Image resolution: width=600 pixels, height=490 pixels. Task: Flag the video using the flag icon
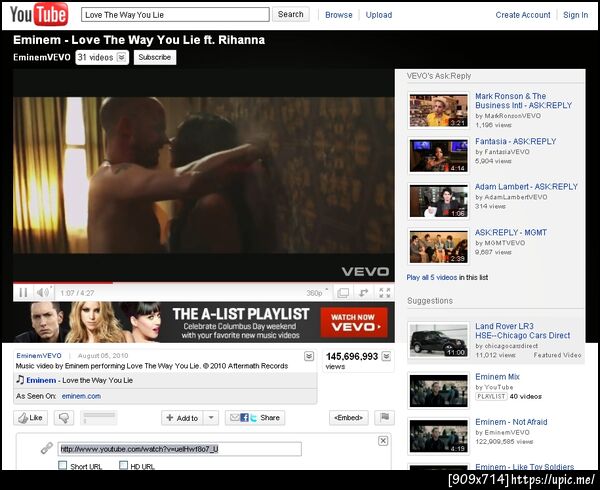click(384, 417)
